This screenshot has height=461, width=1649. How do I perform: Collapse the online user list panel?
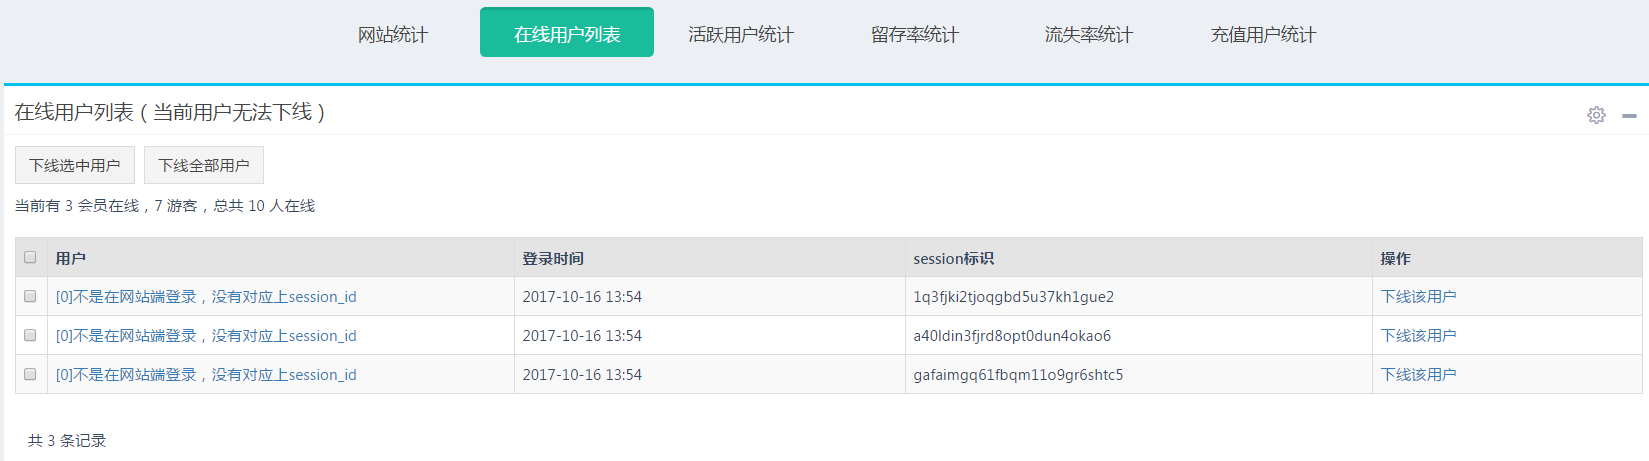point(1629,116)
